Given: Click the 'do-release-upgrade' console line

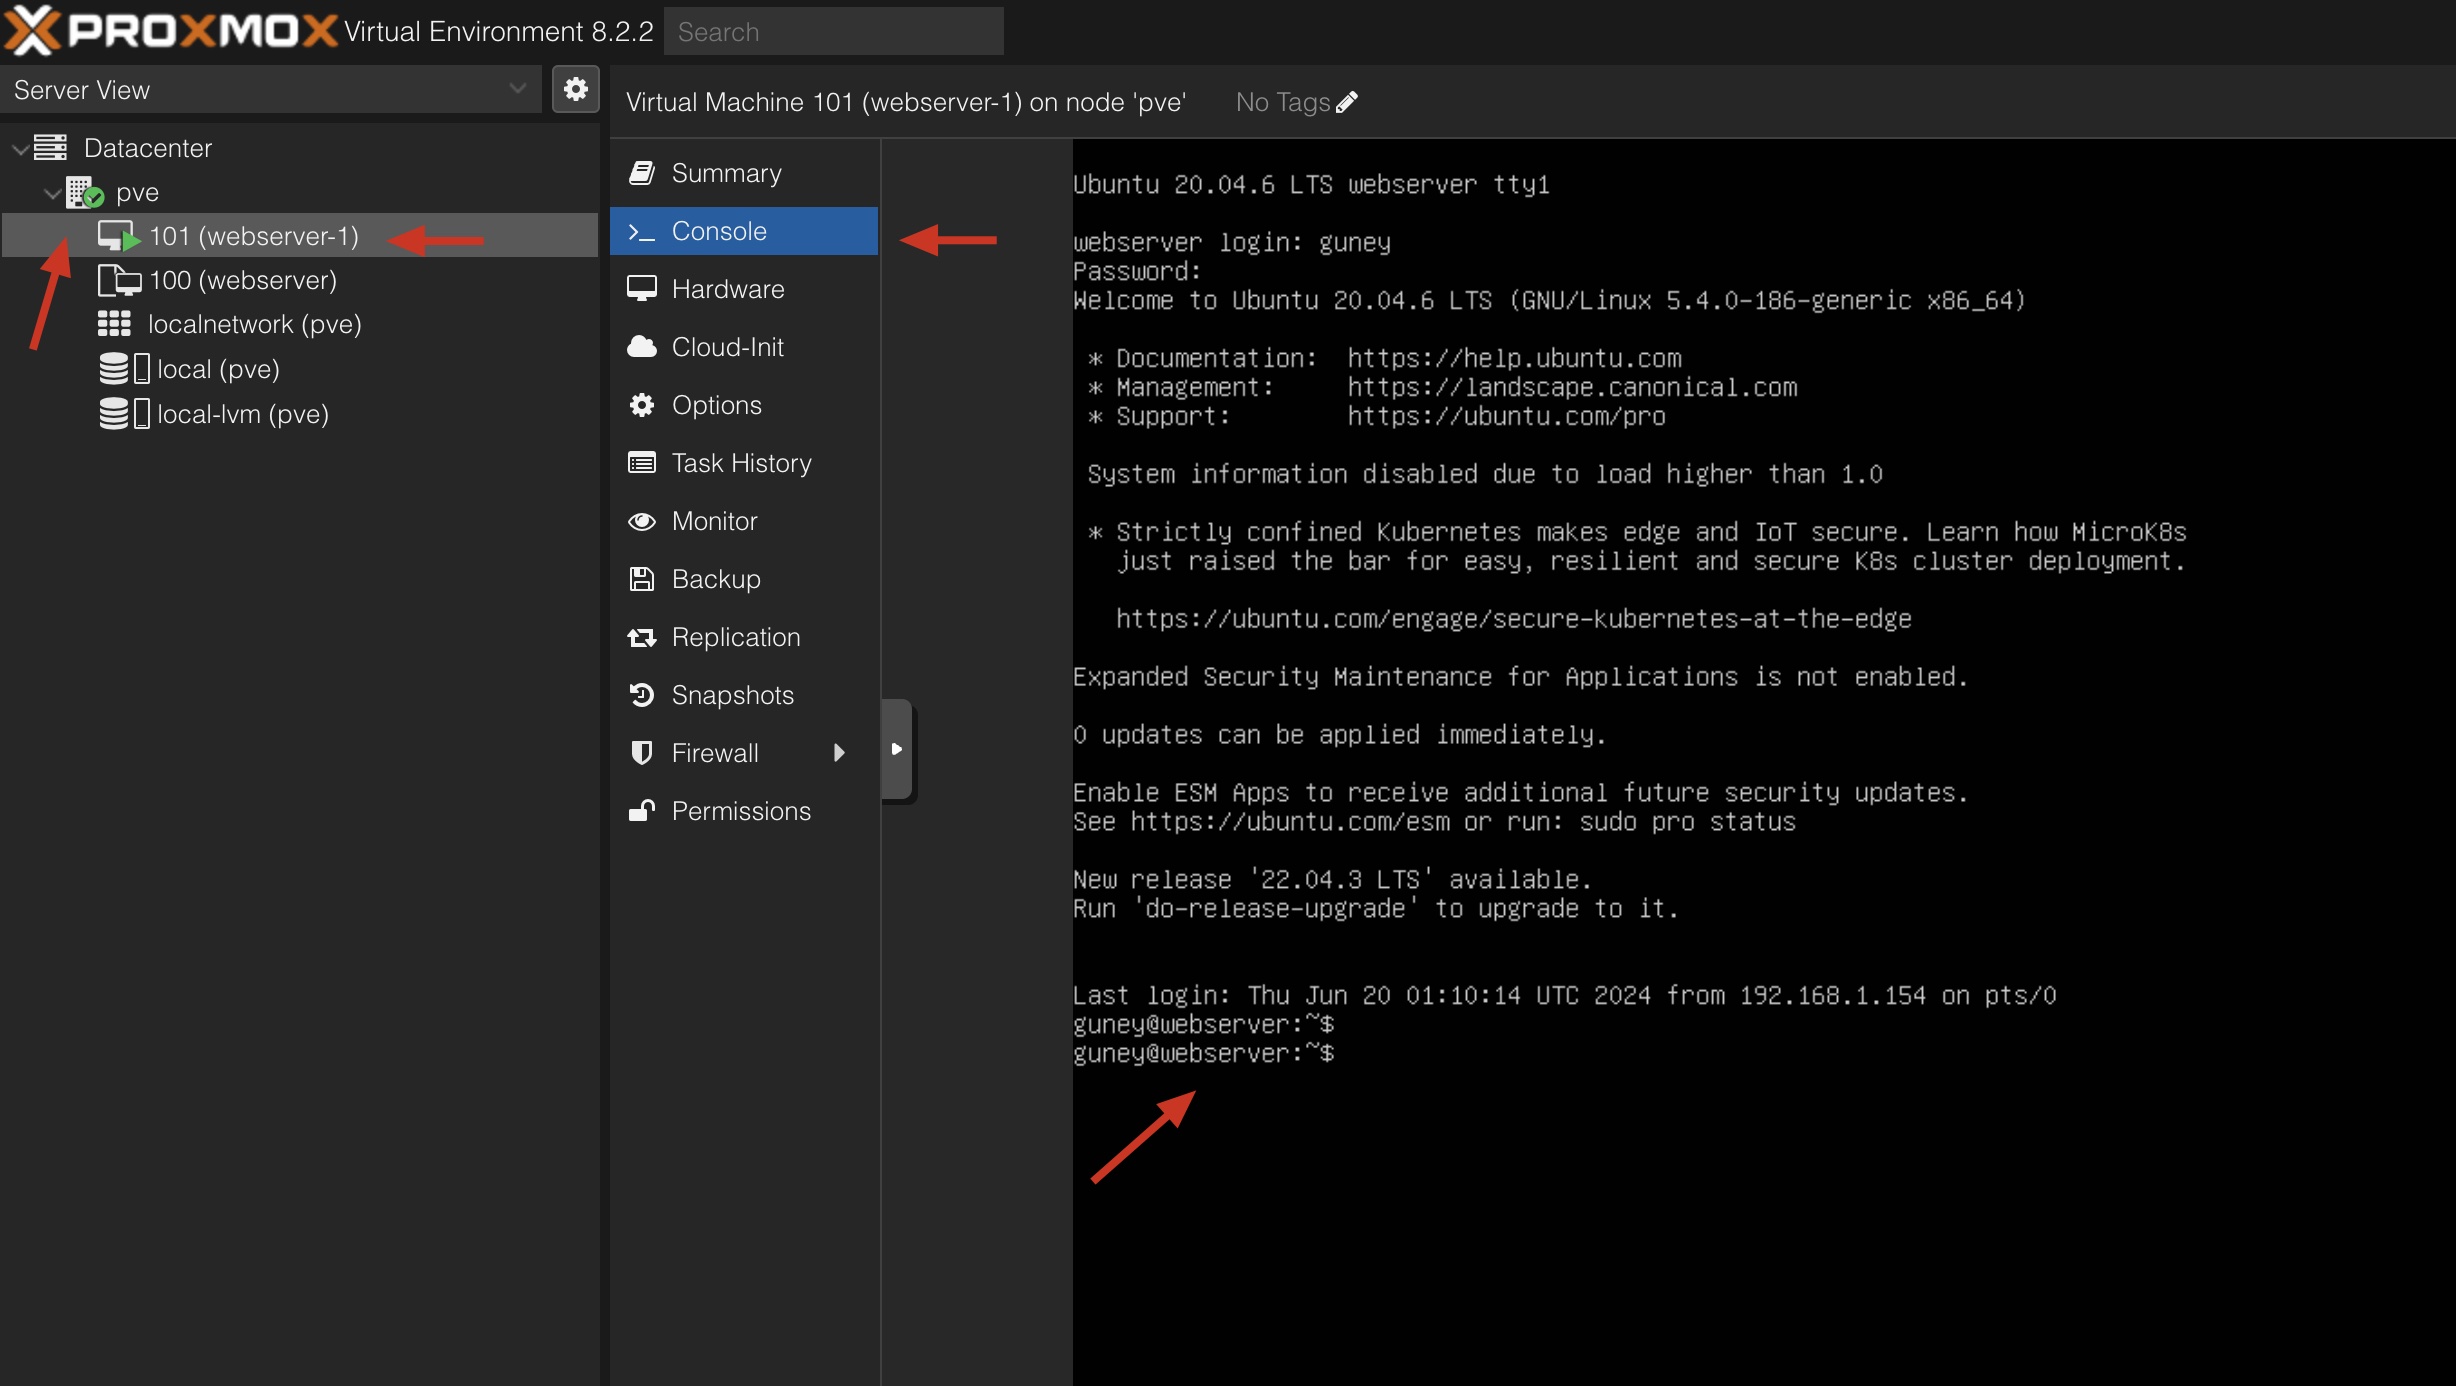Looking at the screenshot, I should click(x=1375, y=908).
